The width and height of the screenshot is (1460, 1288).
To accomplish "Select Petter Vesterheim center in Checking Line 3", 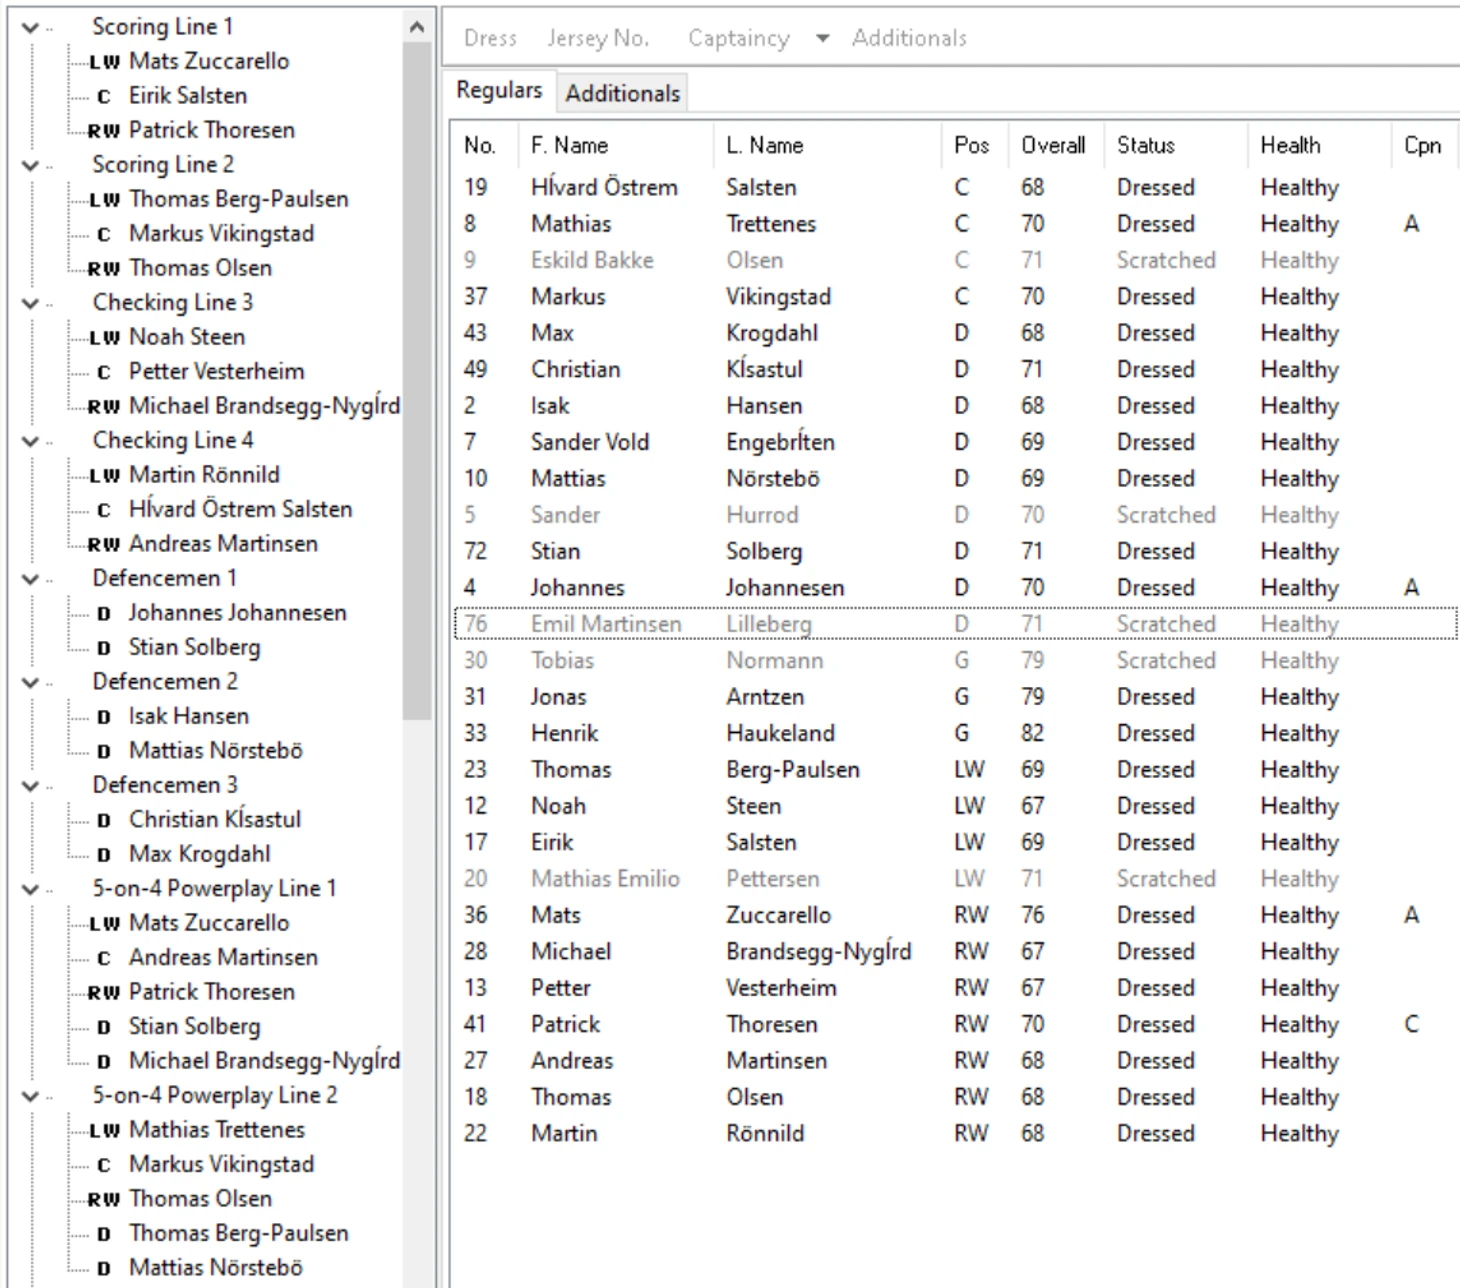I will coord(216,372).
